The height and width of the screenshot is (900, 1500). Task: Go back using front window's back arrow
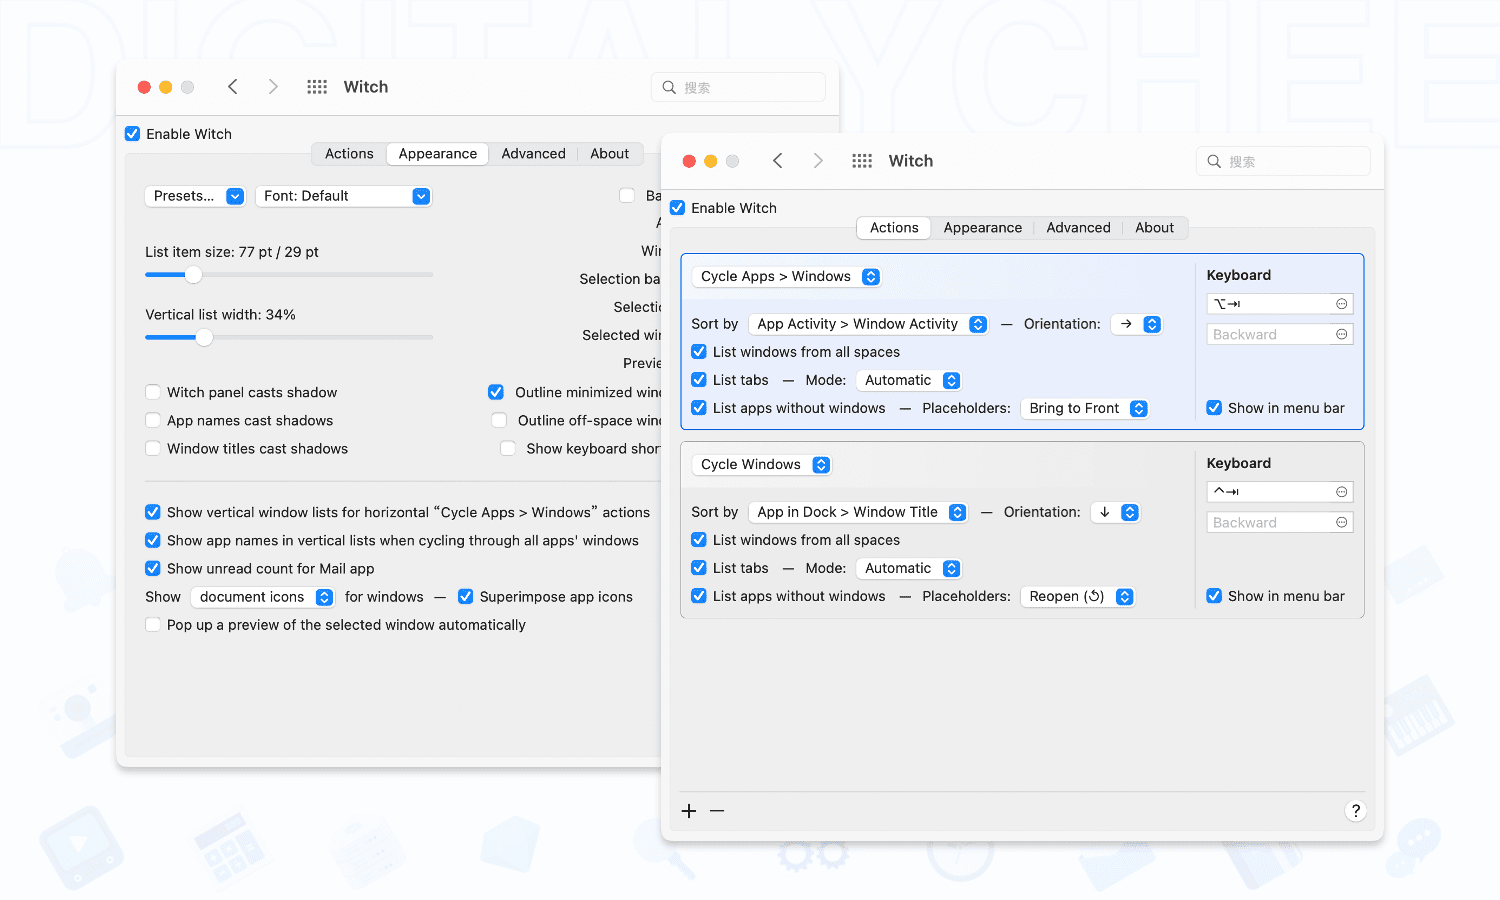pyautogui.click(x=778, y=161)
